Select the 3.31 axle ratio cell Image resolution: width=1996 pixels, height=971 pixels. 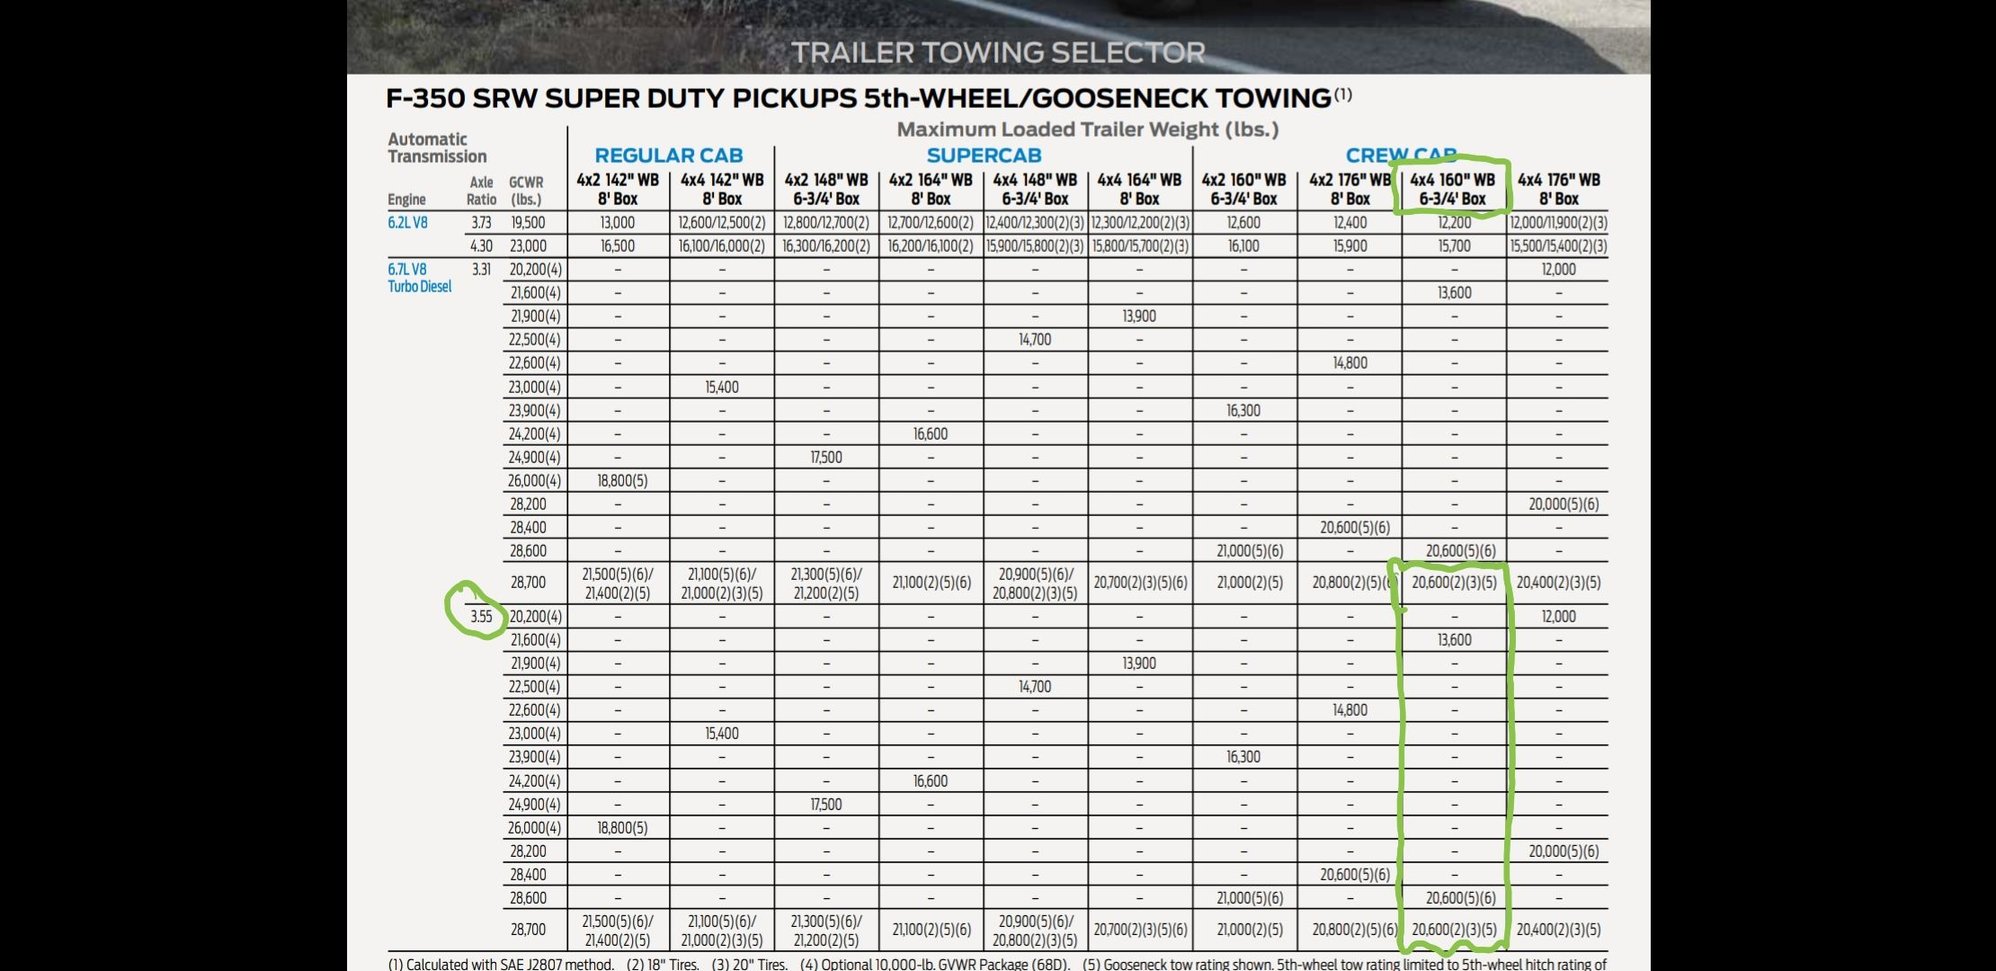481,269
